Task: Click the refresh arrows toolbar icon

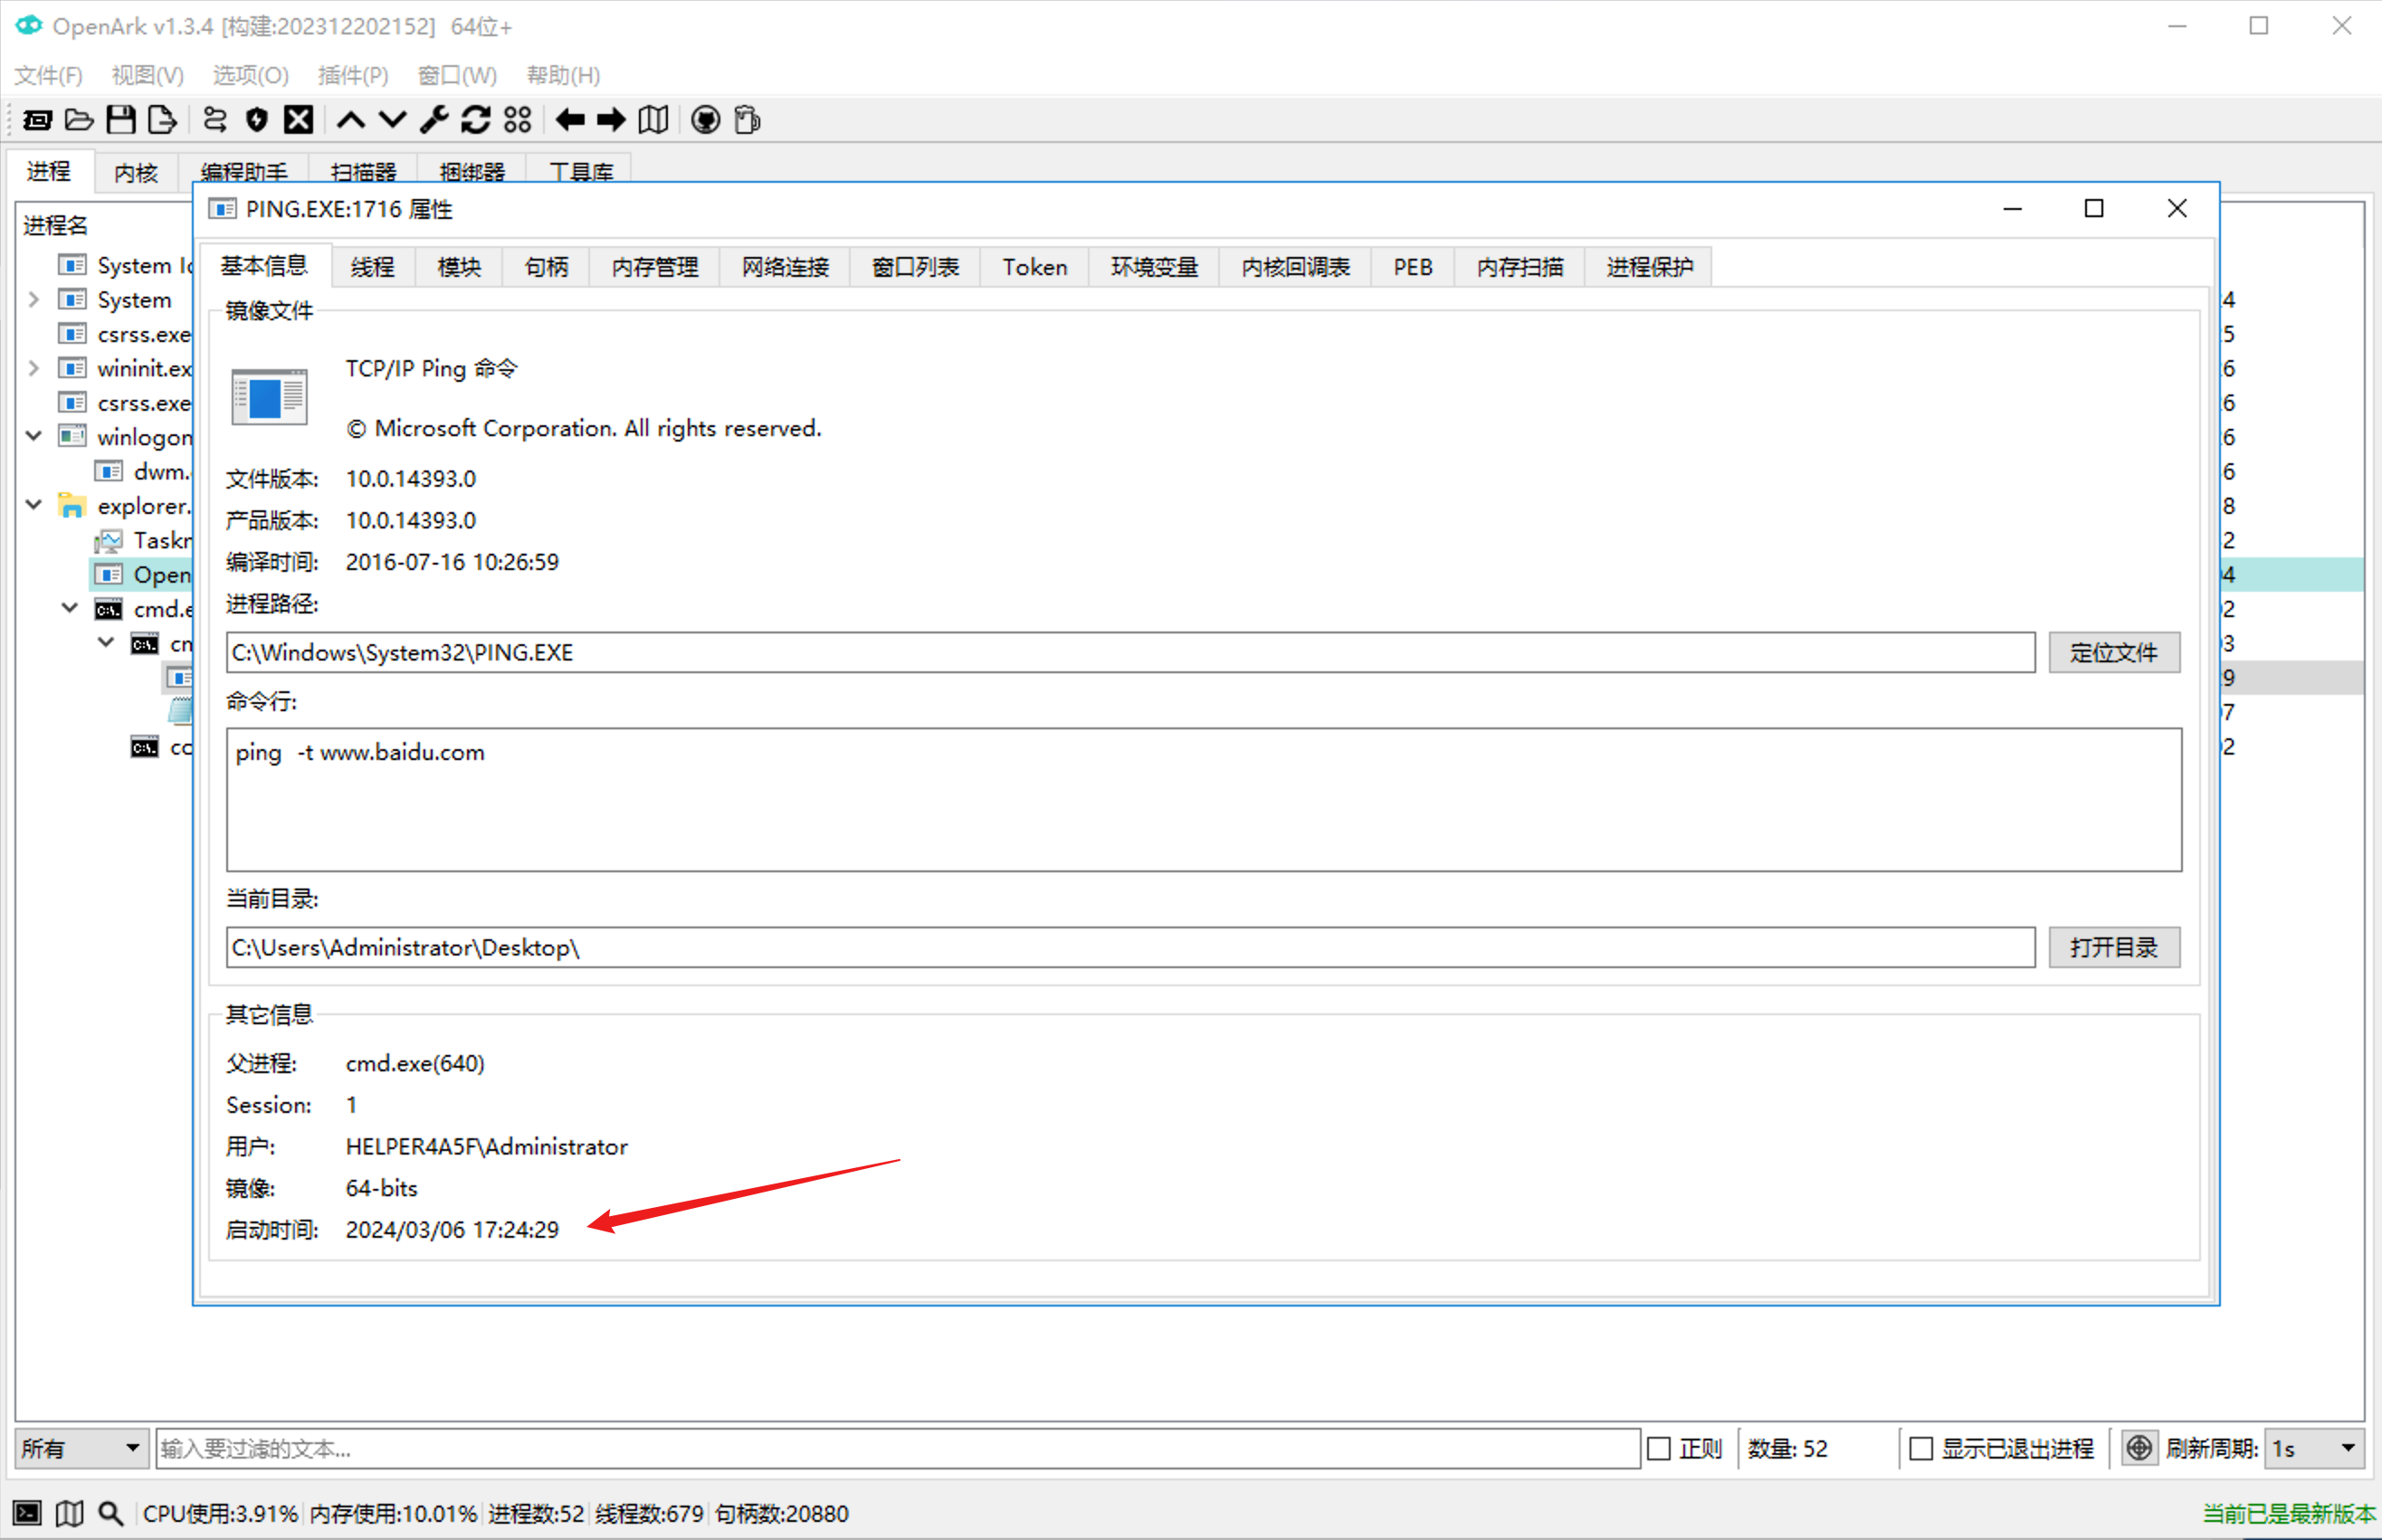Action: 475,120
